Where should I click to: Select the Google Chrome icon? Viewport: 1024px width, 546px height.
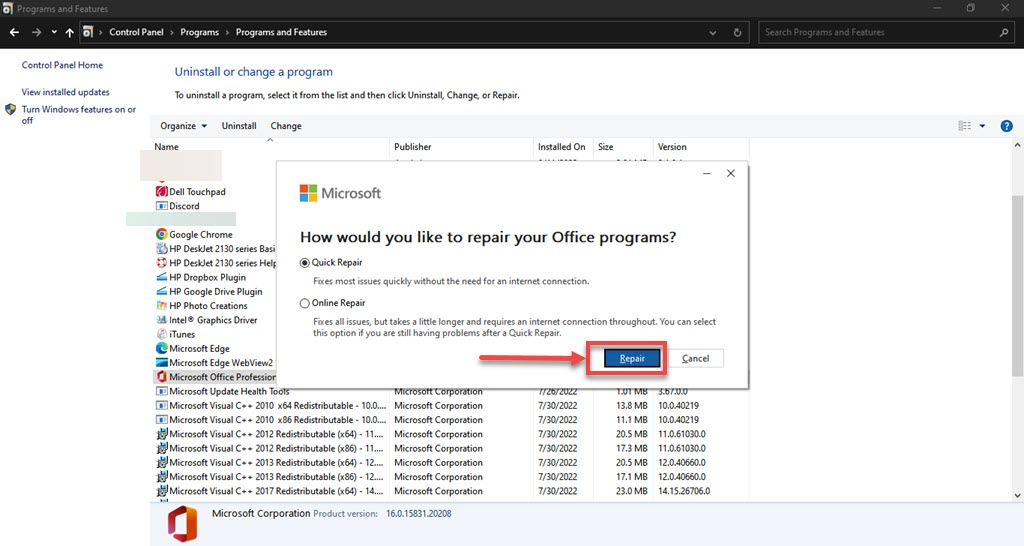[x=161, y=234]
